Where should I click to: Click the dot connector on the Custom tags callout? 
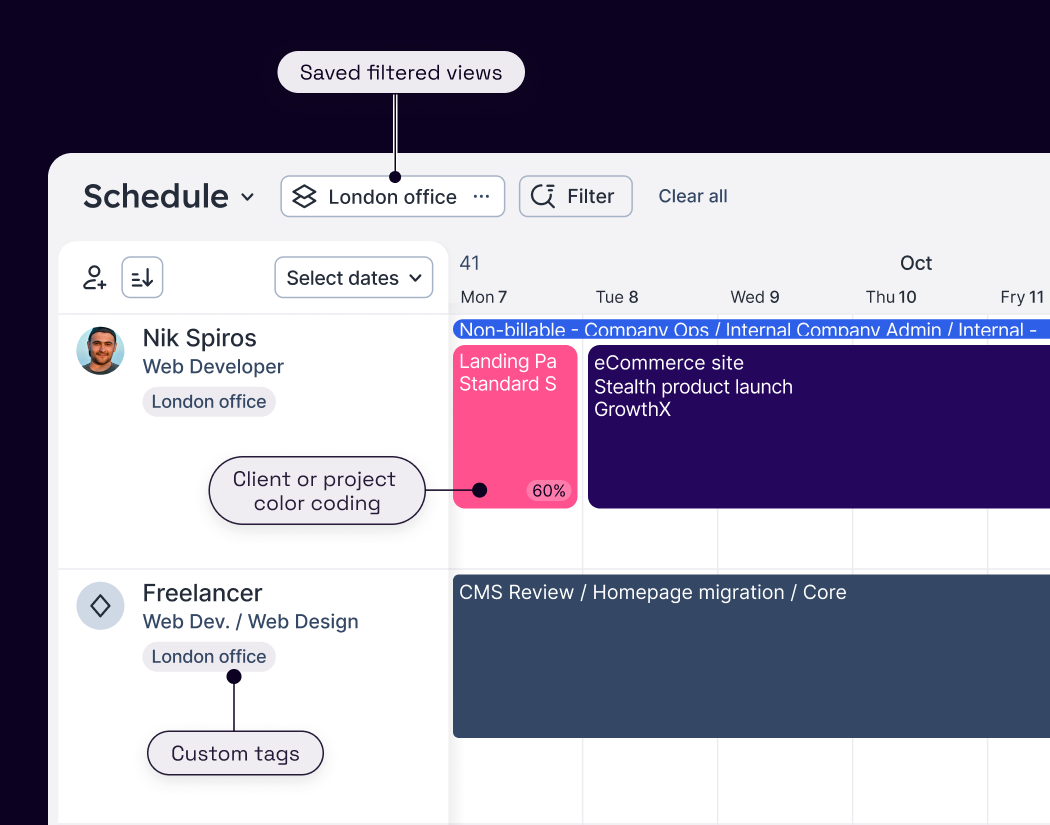pyautogui.click(x=234, y=676)
